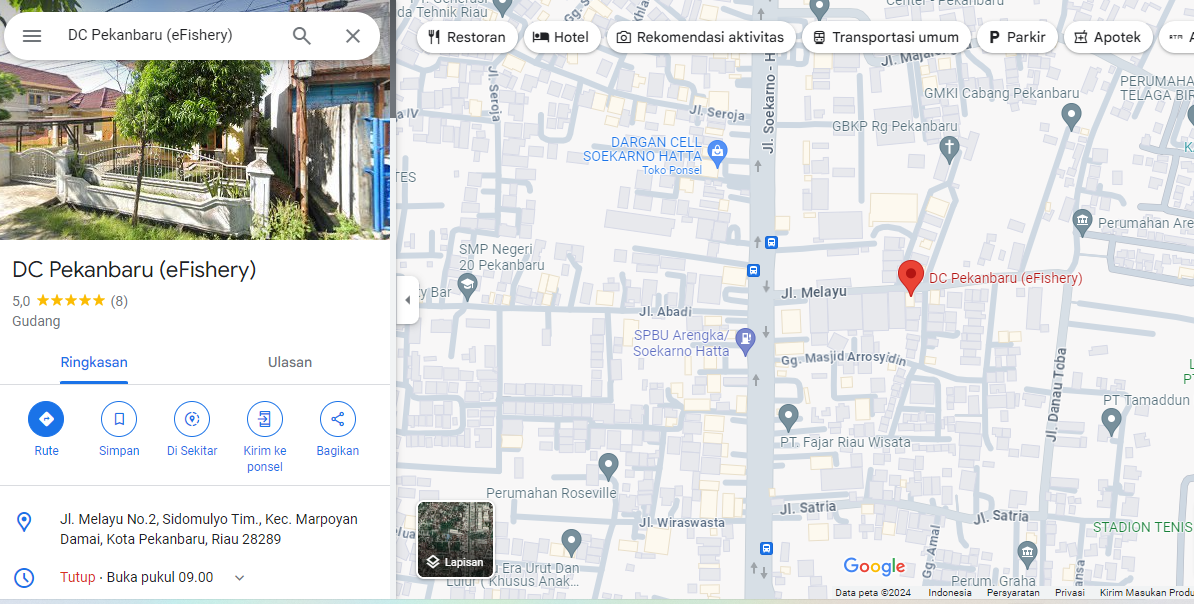Screen dimensions: 1194x604
Task: Open Lapisan map layers thumbnail
Action: click(x=455, y=539)
